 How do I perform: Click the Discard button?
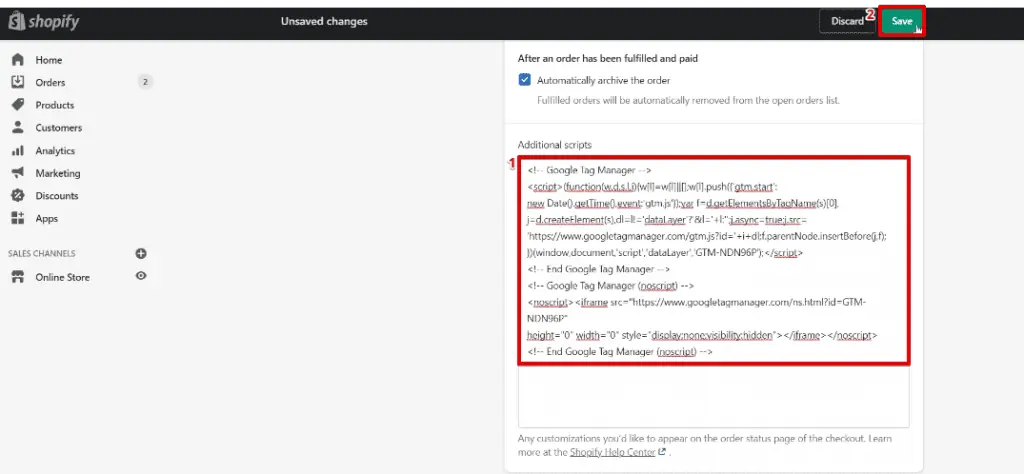click(847, 21)
